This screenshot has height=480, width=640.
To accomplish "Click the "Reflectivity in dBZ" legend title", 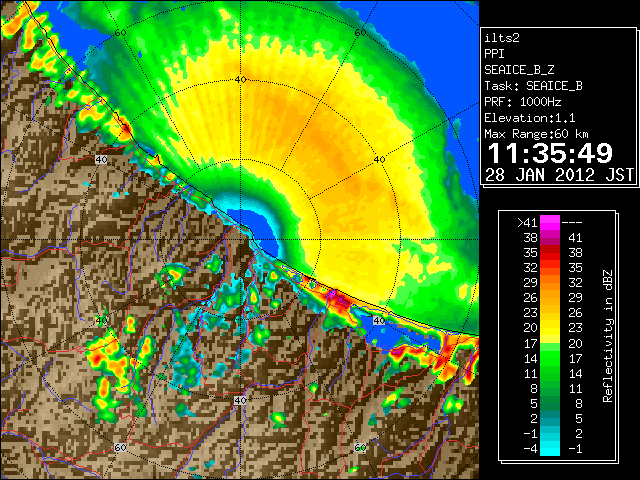I will tap(607, 336).
